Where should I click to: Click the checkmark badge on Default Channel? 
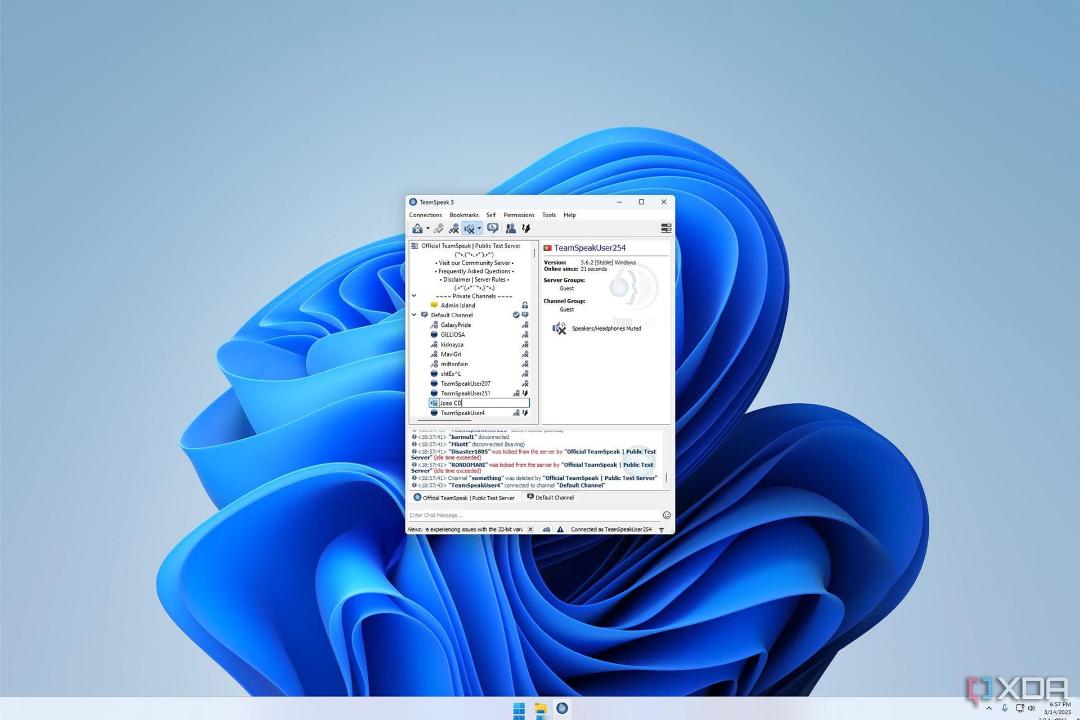click(516, 315)
